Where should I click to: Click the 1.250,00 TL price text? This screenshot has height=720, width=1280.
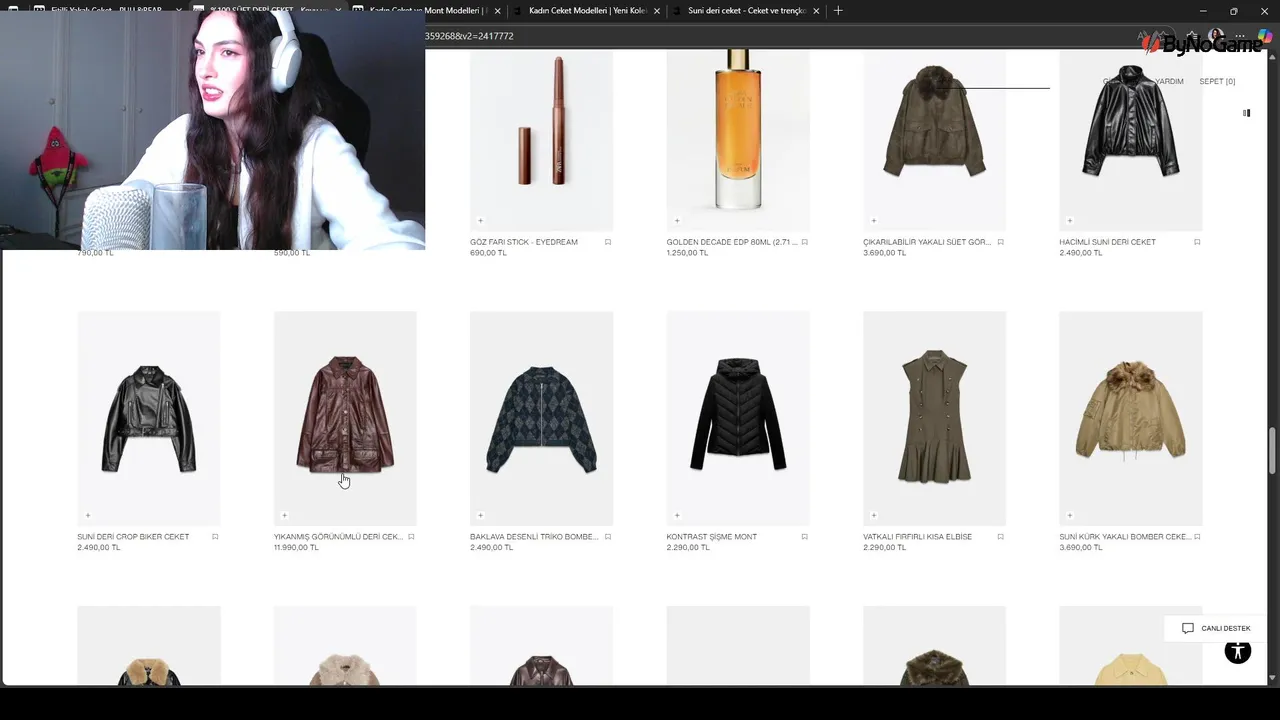[687, 253]
